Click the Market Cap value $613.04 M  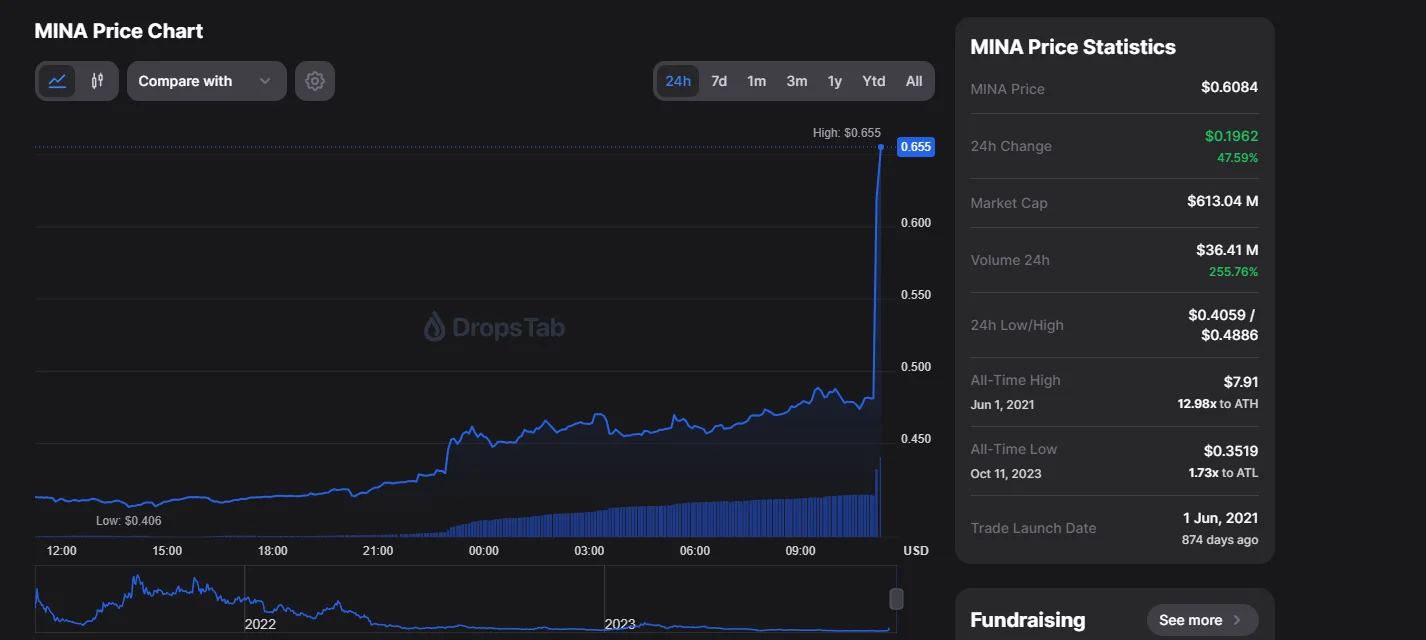[1223, 202]
